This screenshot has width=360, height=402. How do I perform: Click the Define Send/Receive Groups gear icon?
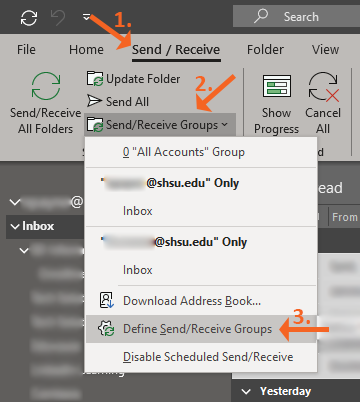106,328
